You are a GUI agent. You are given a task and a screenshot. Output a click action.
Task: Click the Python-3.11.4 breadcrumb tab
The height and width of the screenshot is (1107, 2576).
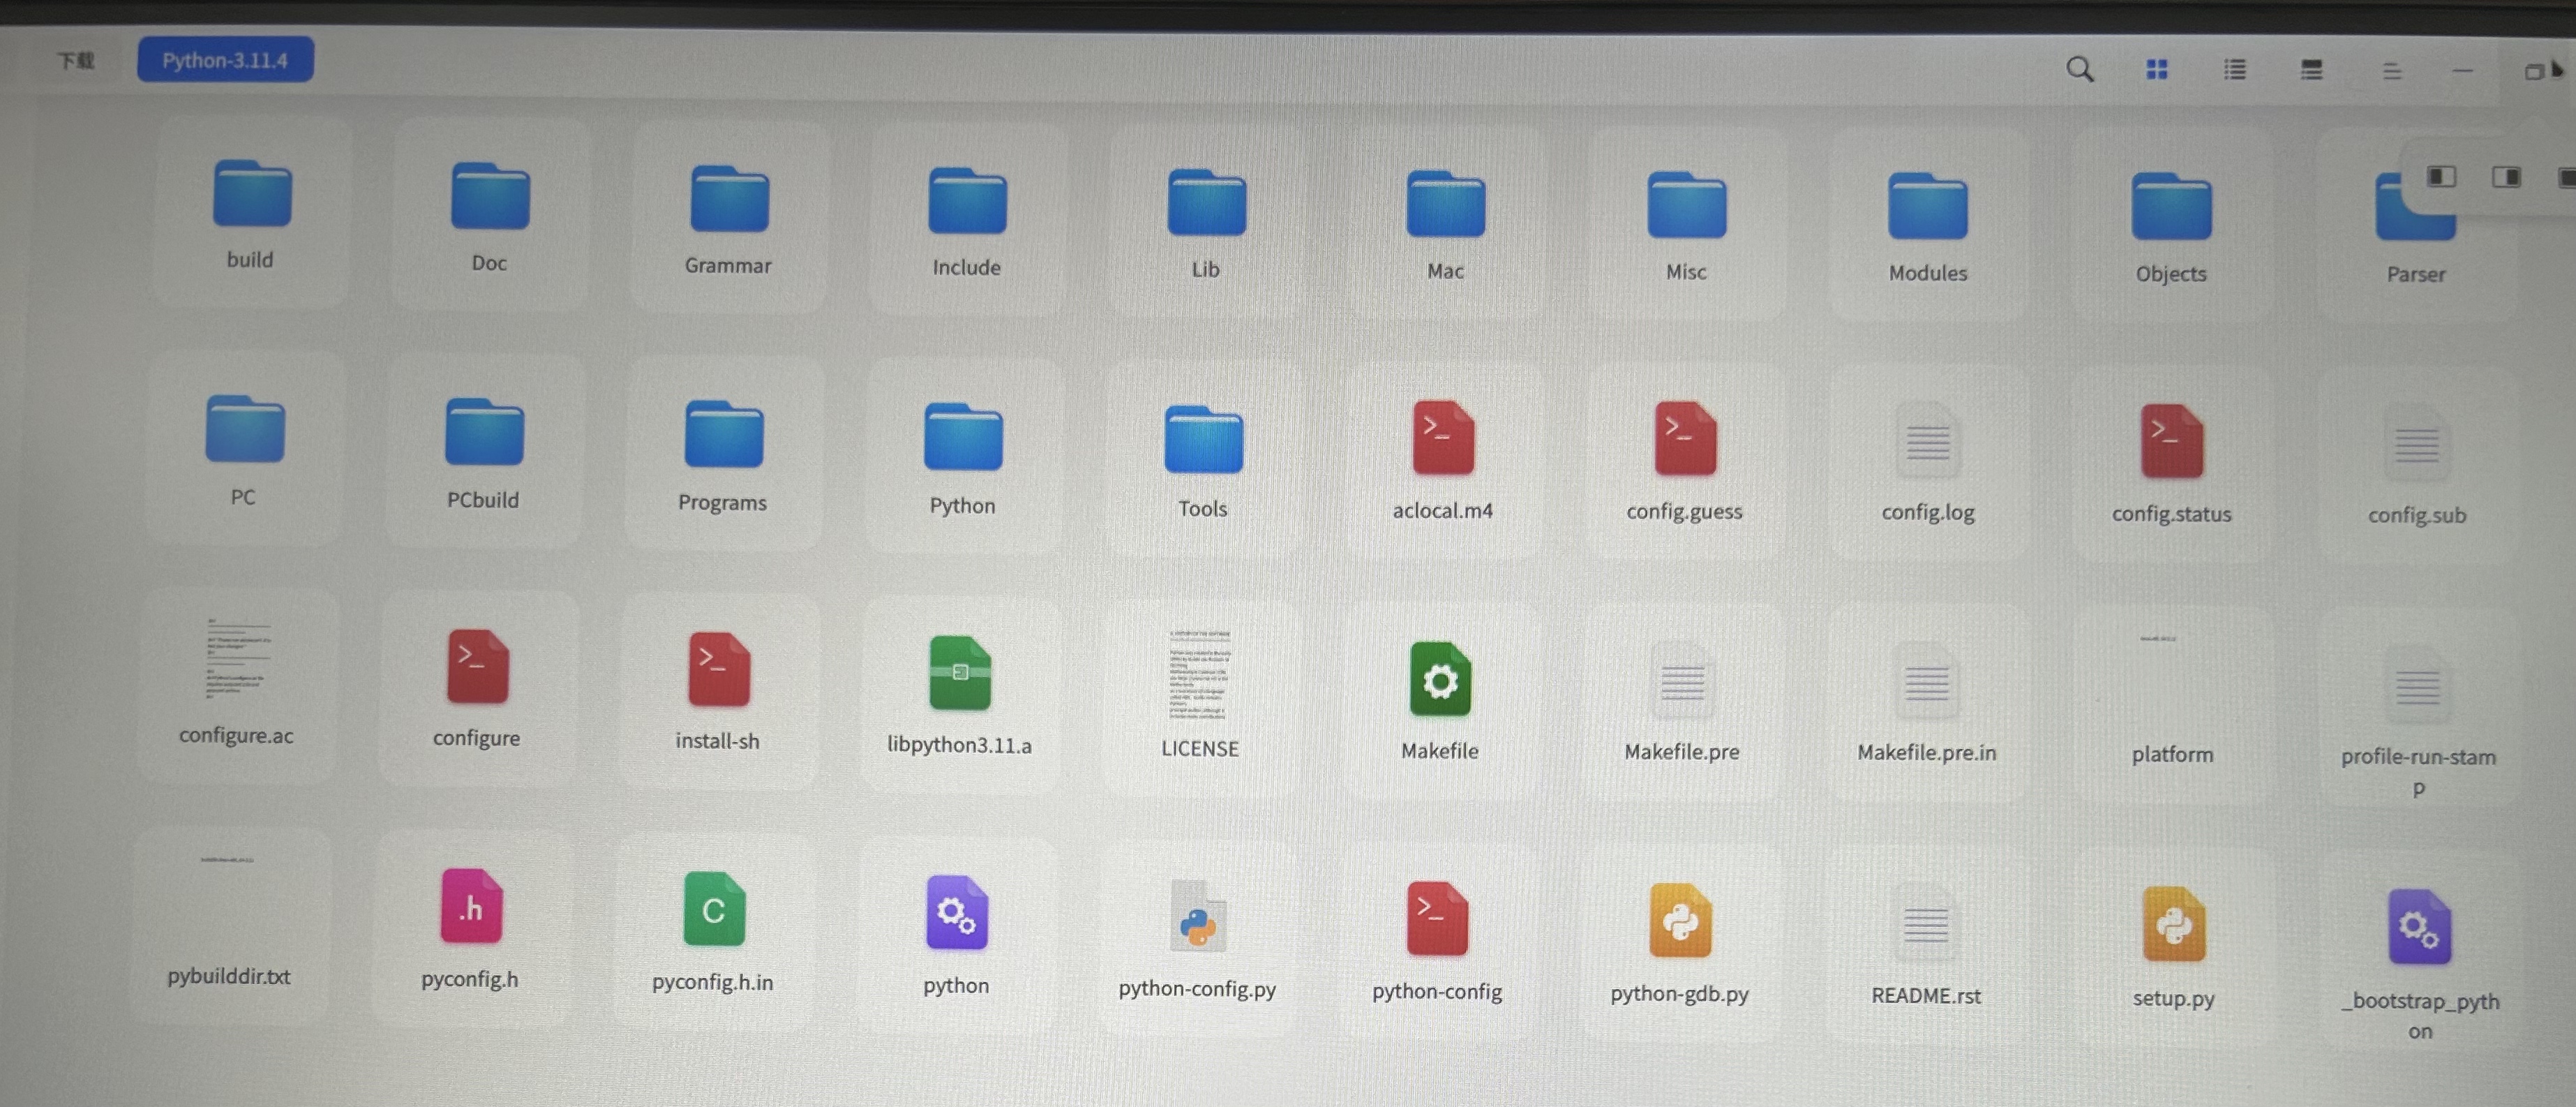[225, 60]
